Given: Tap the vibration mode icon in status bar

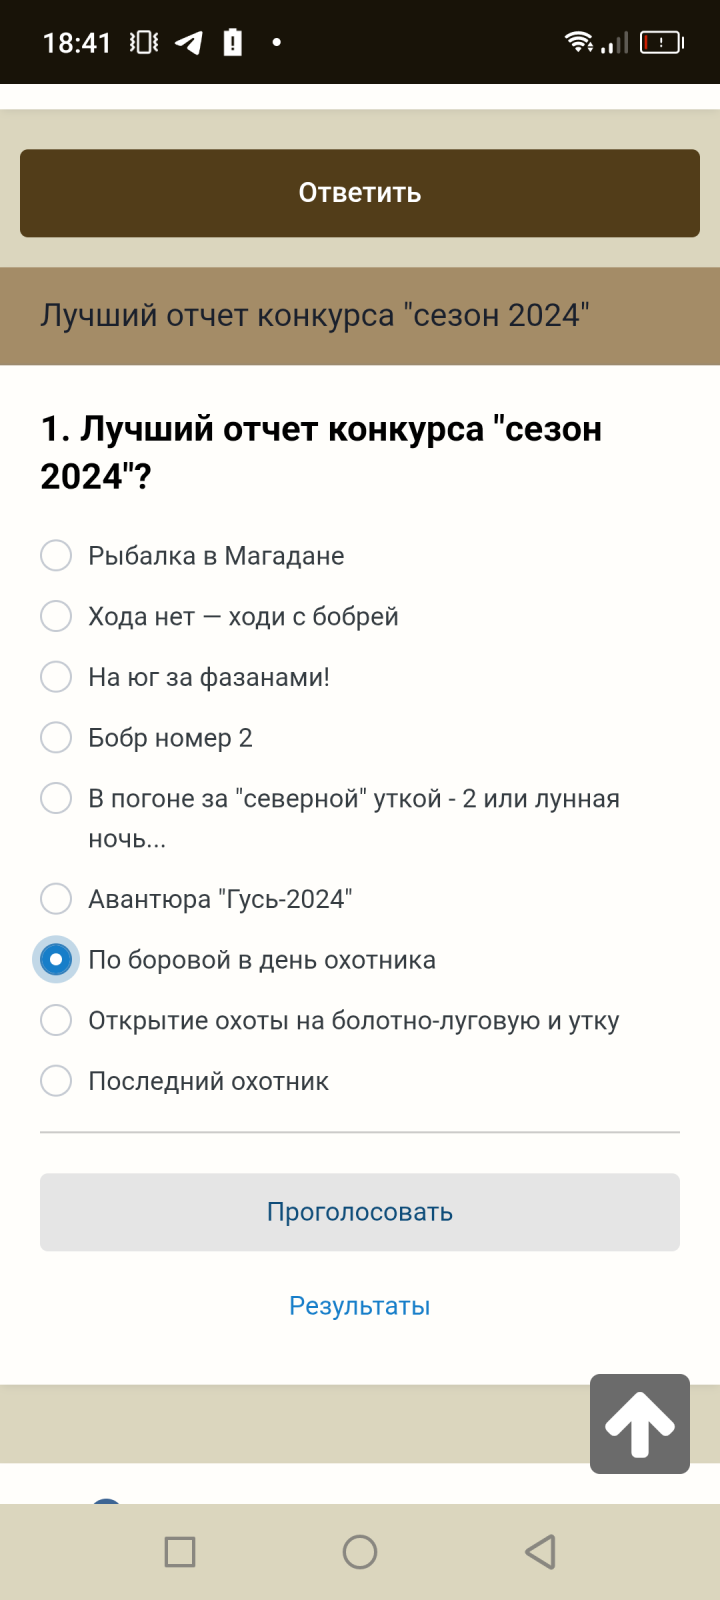Looking at the screenshot, I should click(144, 42).
